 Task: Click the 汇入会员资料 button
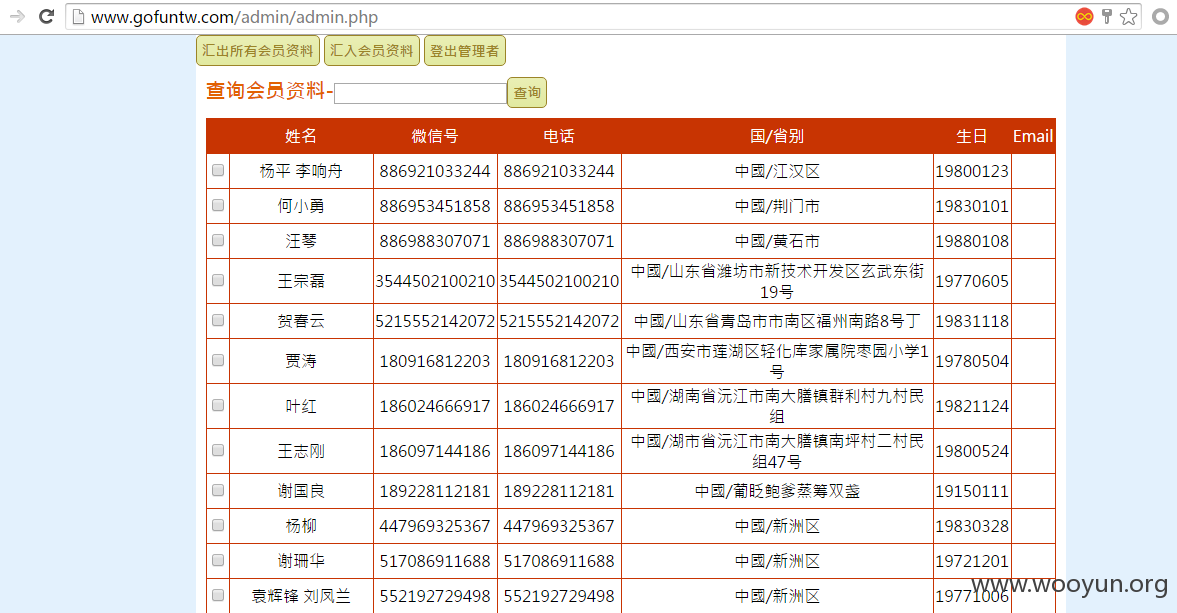(372, 50)
